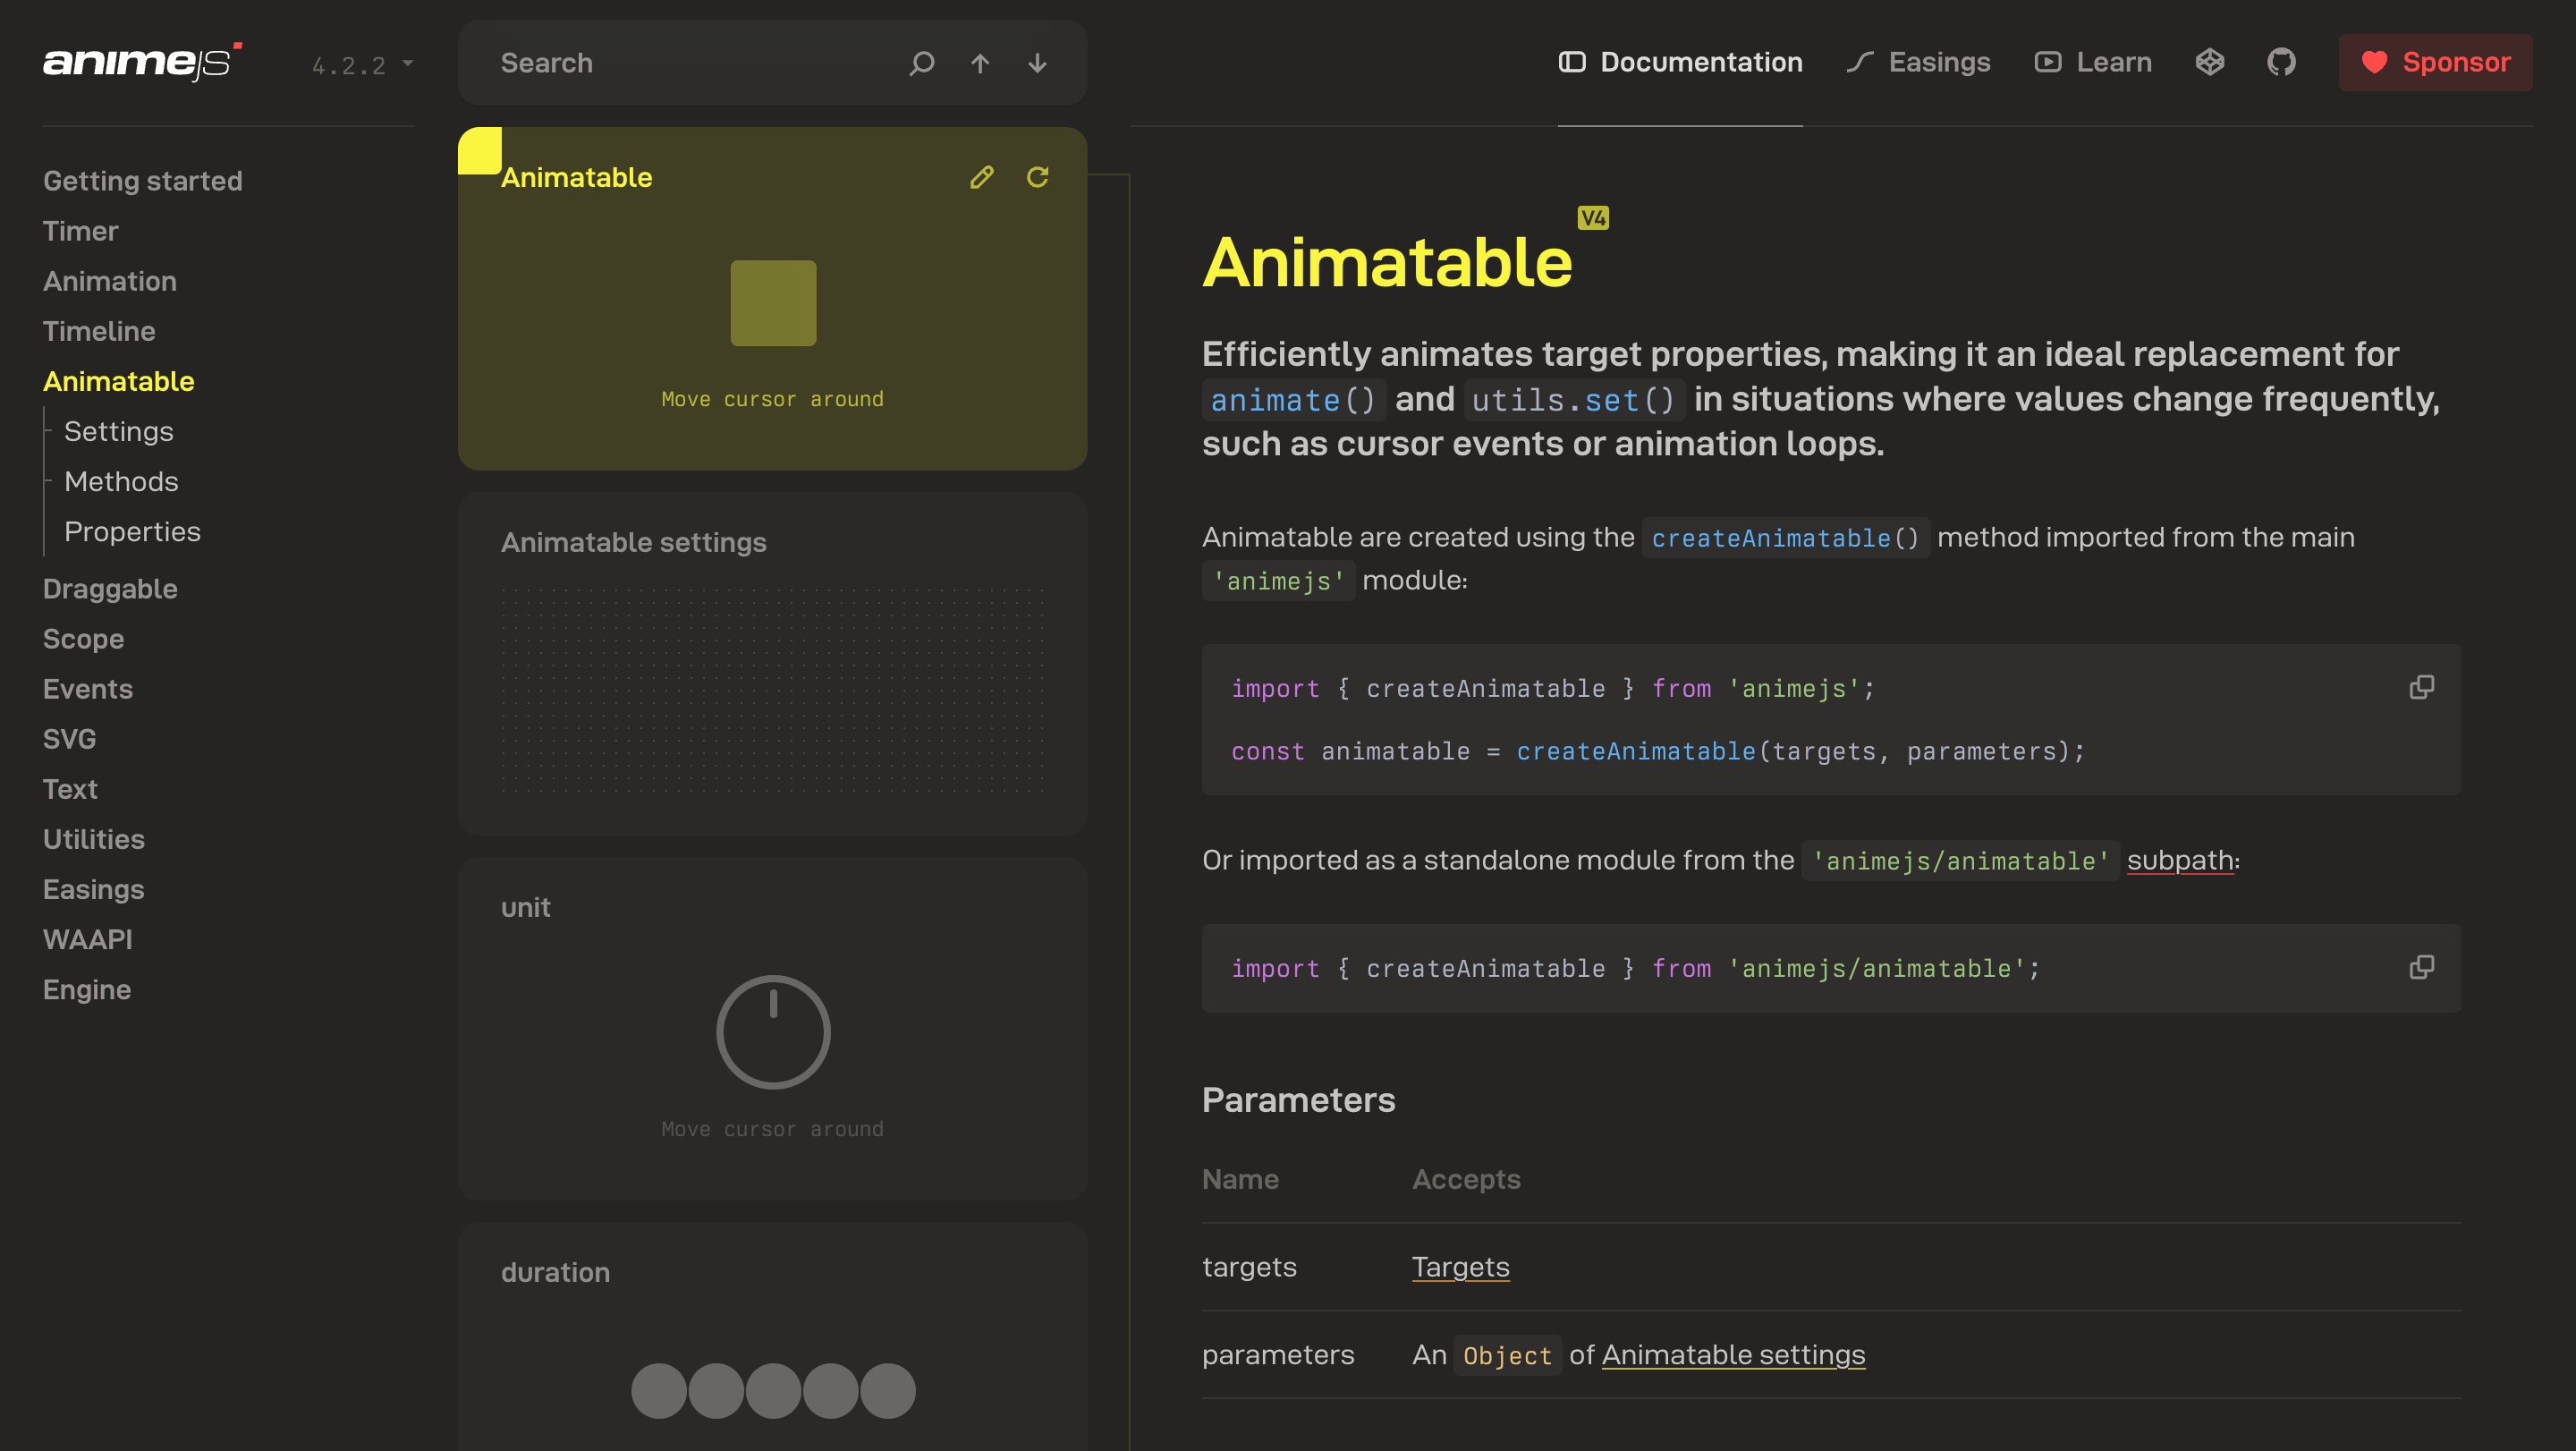
Task: Click the edit pencil on the Animatable demo
Action: [983, 176]
